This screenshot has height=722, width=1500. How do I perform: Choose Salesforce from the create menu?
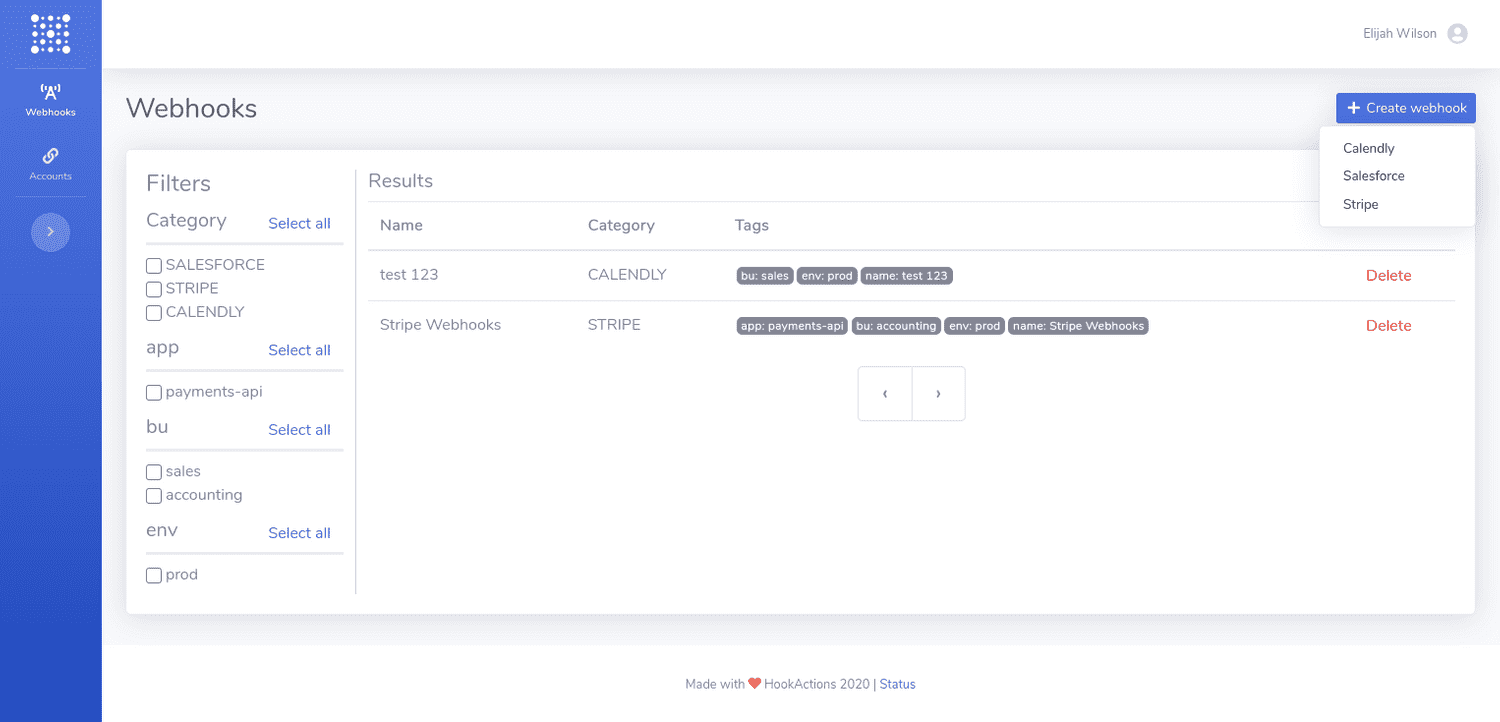pos(1373,176)
